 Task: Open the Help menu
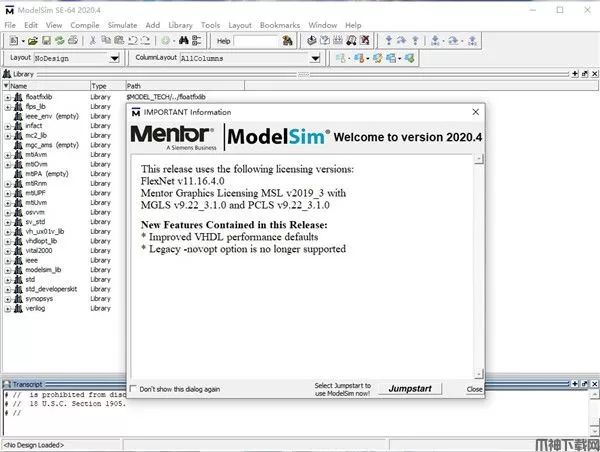click(353, 25)
